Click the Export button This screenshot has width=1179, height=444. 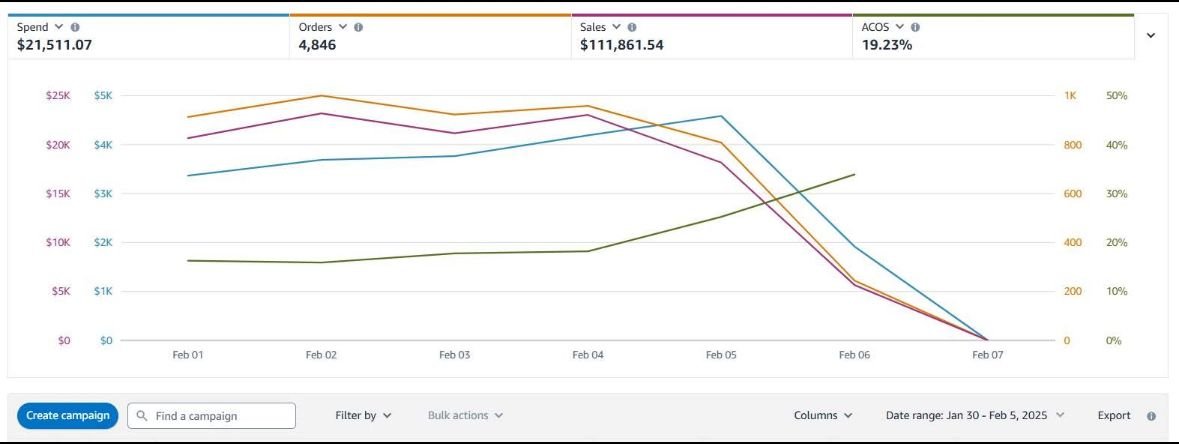coord(1114,416)
